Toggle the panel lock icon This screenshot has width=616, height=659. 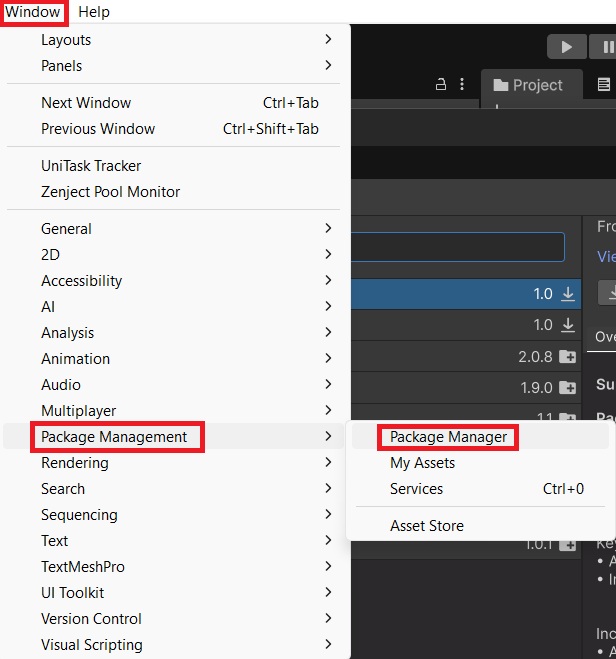(441, 85)
